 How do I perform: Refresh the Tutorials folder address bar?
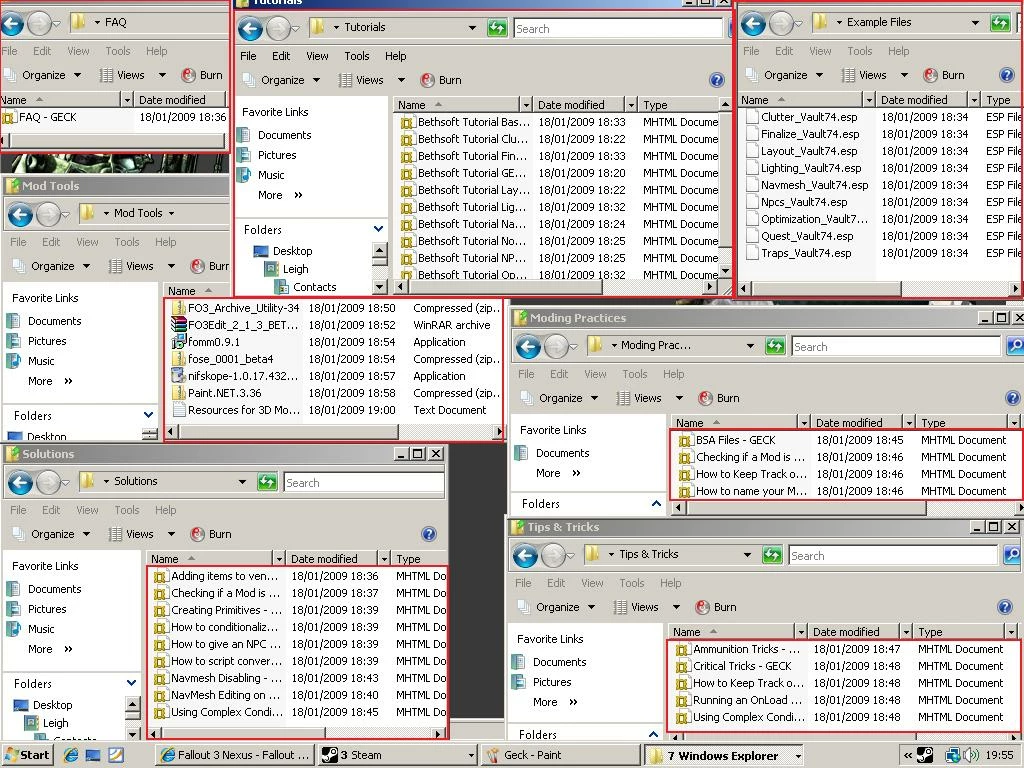(x=497, y=28)
